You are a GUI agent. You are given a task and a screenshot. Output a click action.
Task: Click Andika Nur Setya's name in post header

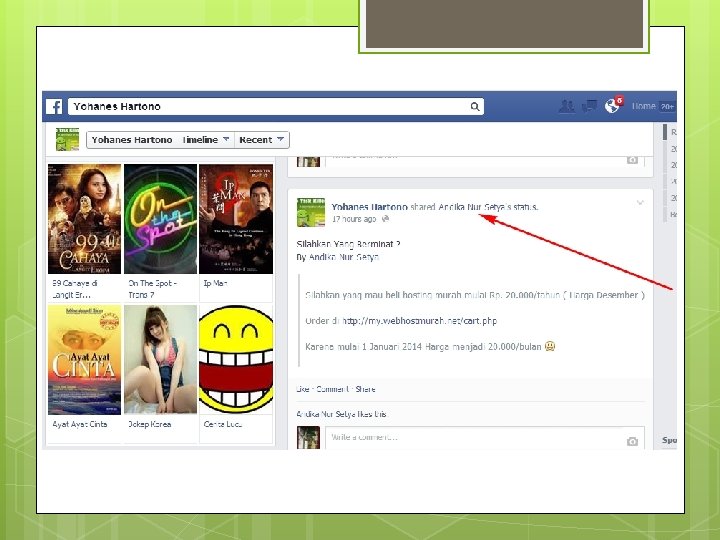tap(474, 207)
